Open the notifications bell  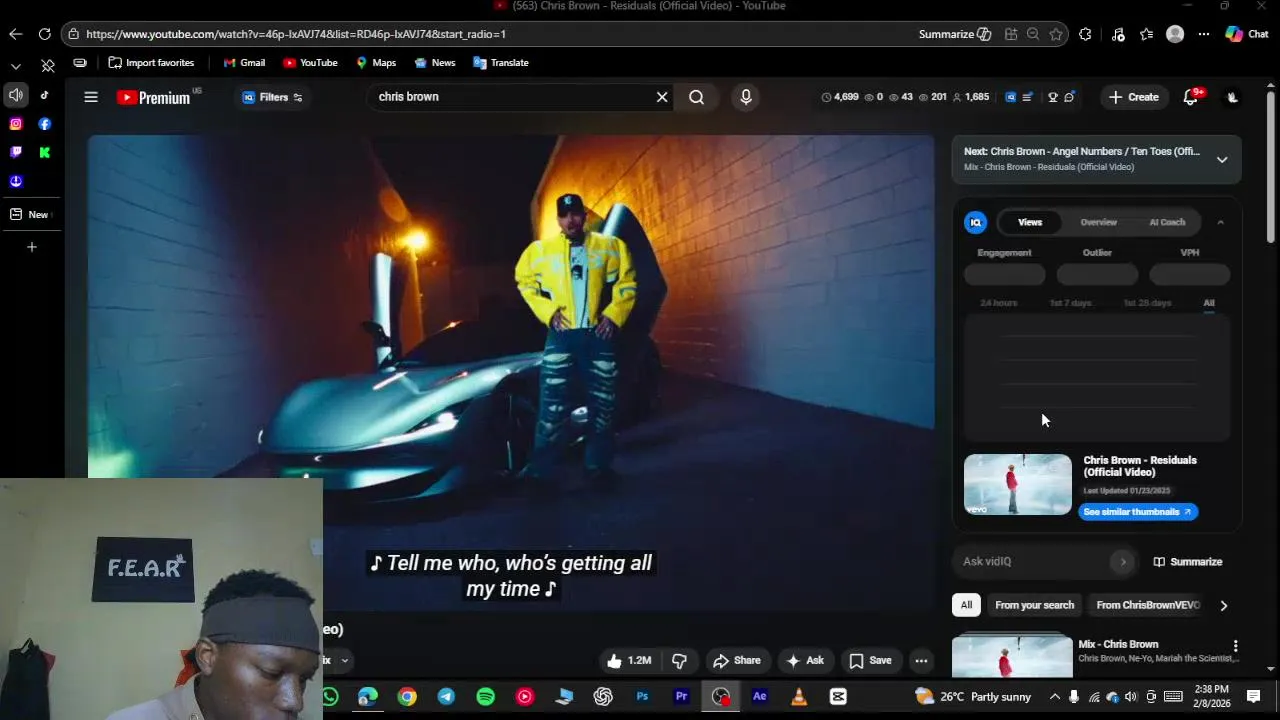pos(1190,97)
